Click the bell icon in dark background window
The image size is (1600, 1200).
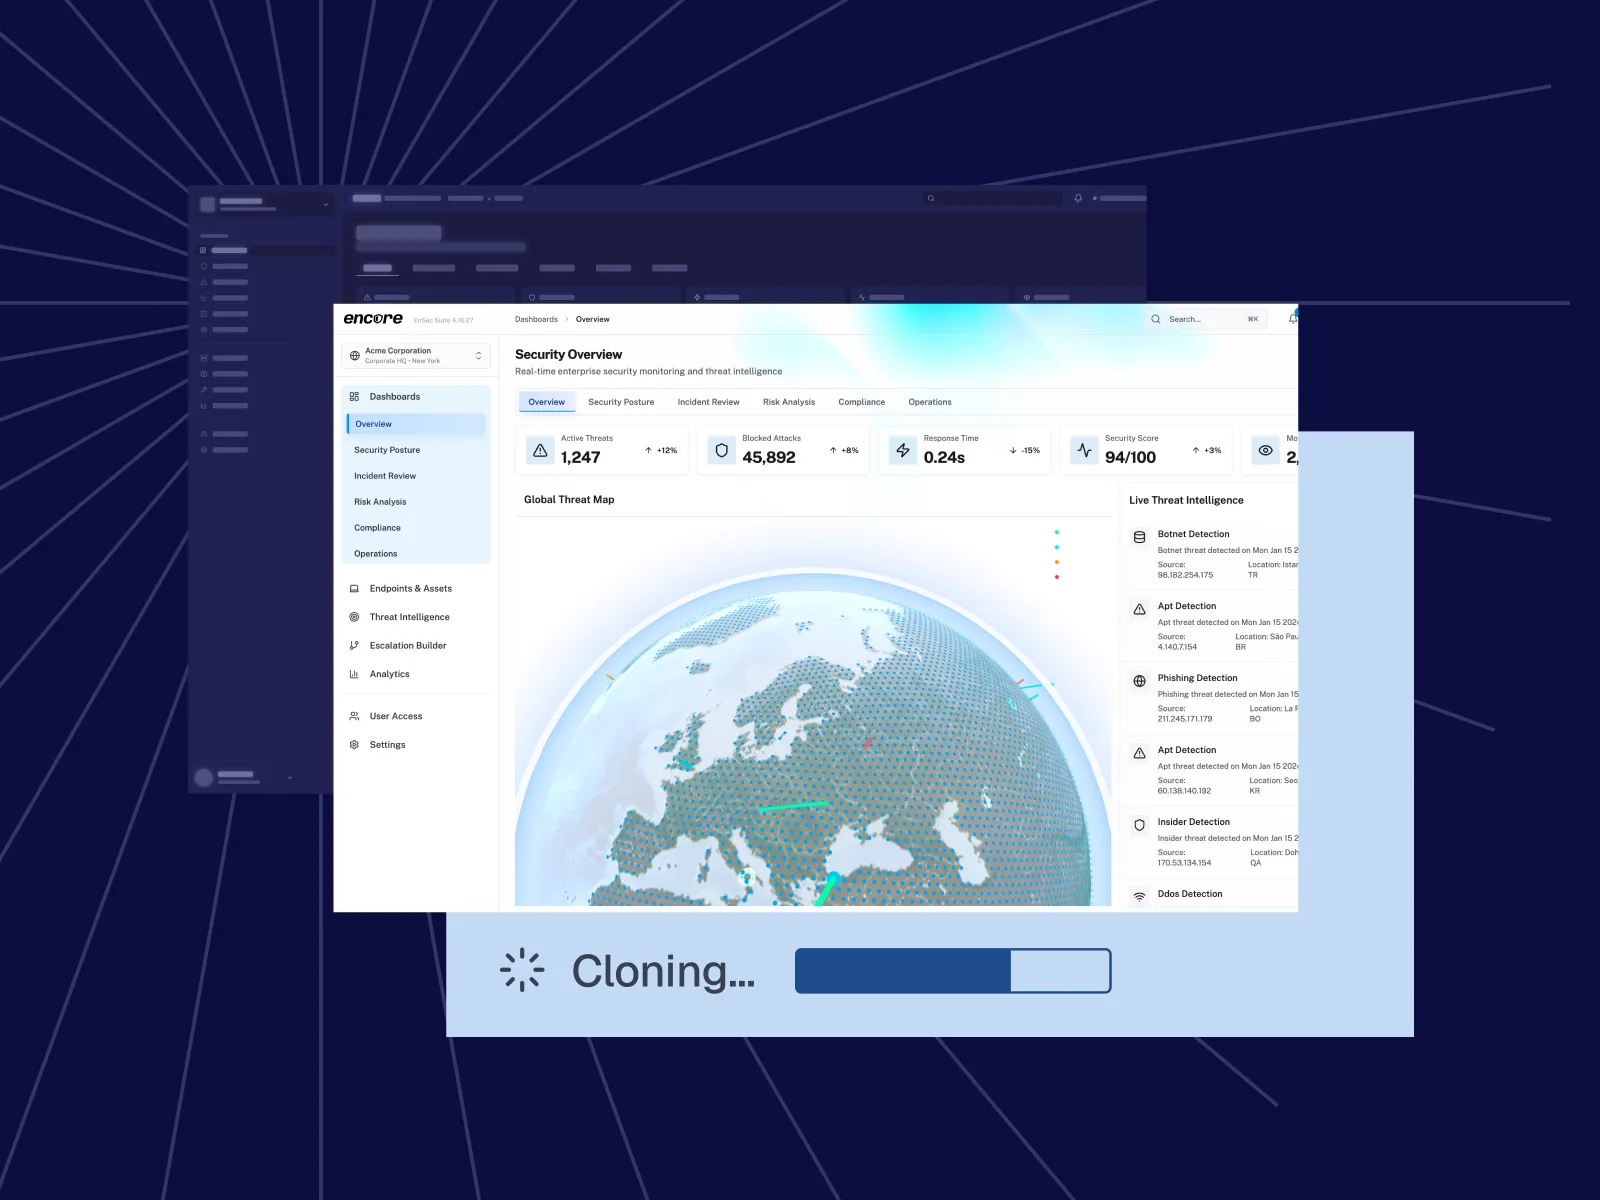point(1078,198)
